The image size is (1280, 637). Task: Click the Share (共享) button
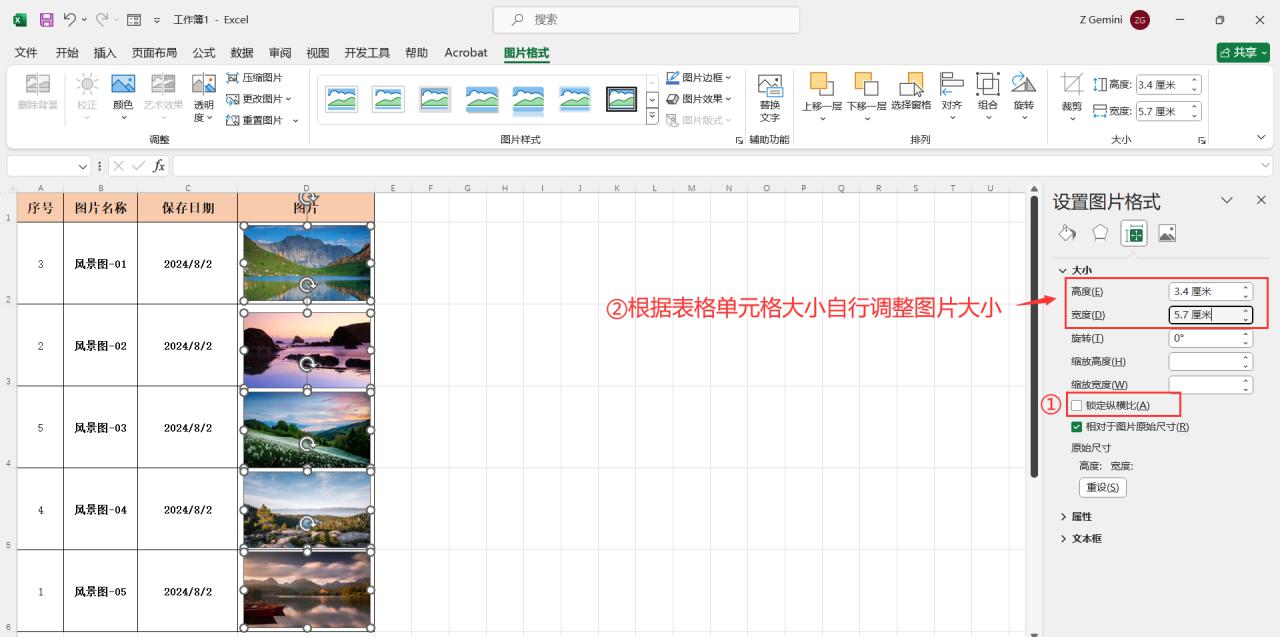click(x=1243, y=53)
